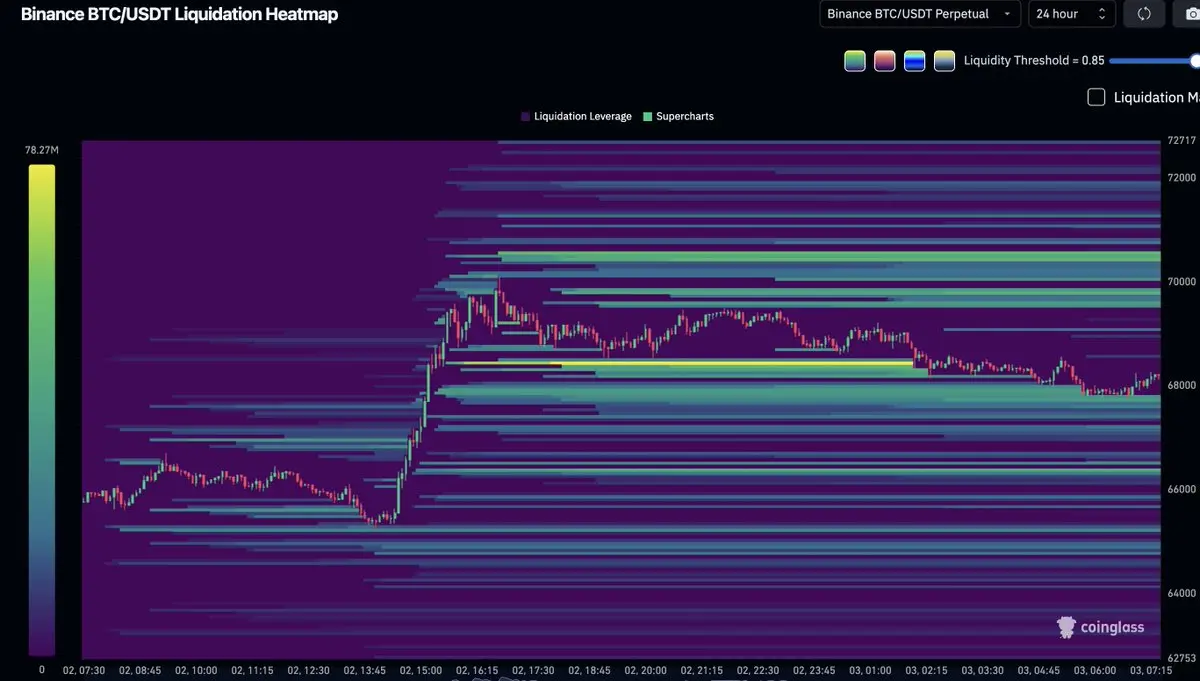The width and height of the screenshot is (1200, 681).
Task: Click the '02, 15:00' time axis label
Action: (421, 670)
